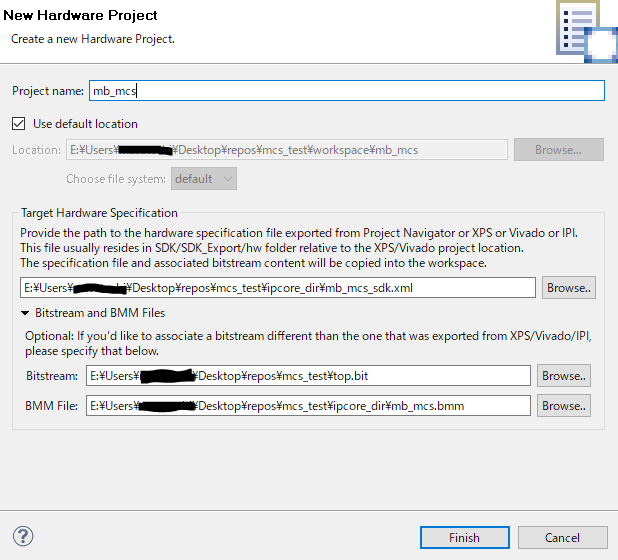The height and width of the screenshot is (560, 618).
Task: Click the Choose file system label
Action: pyautogui.click(x=116, y=179)
